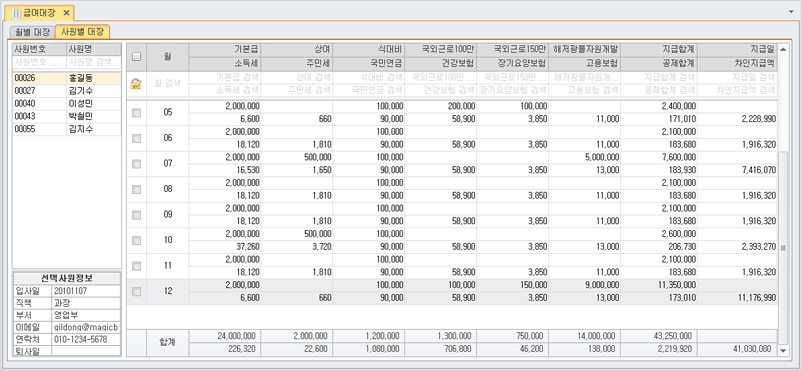This screenshot has width=802, height=371.
Task: Click the 국외근로100만 column header
Action: coord(441,50)
